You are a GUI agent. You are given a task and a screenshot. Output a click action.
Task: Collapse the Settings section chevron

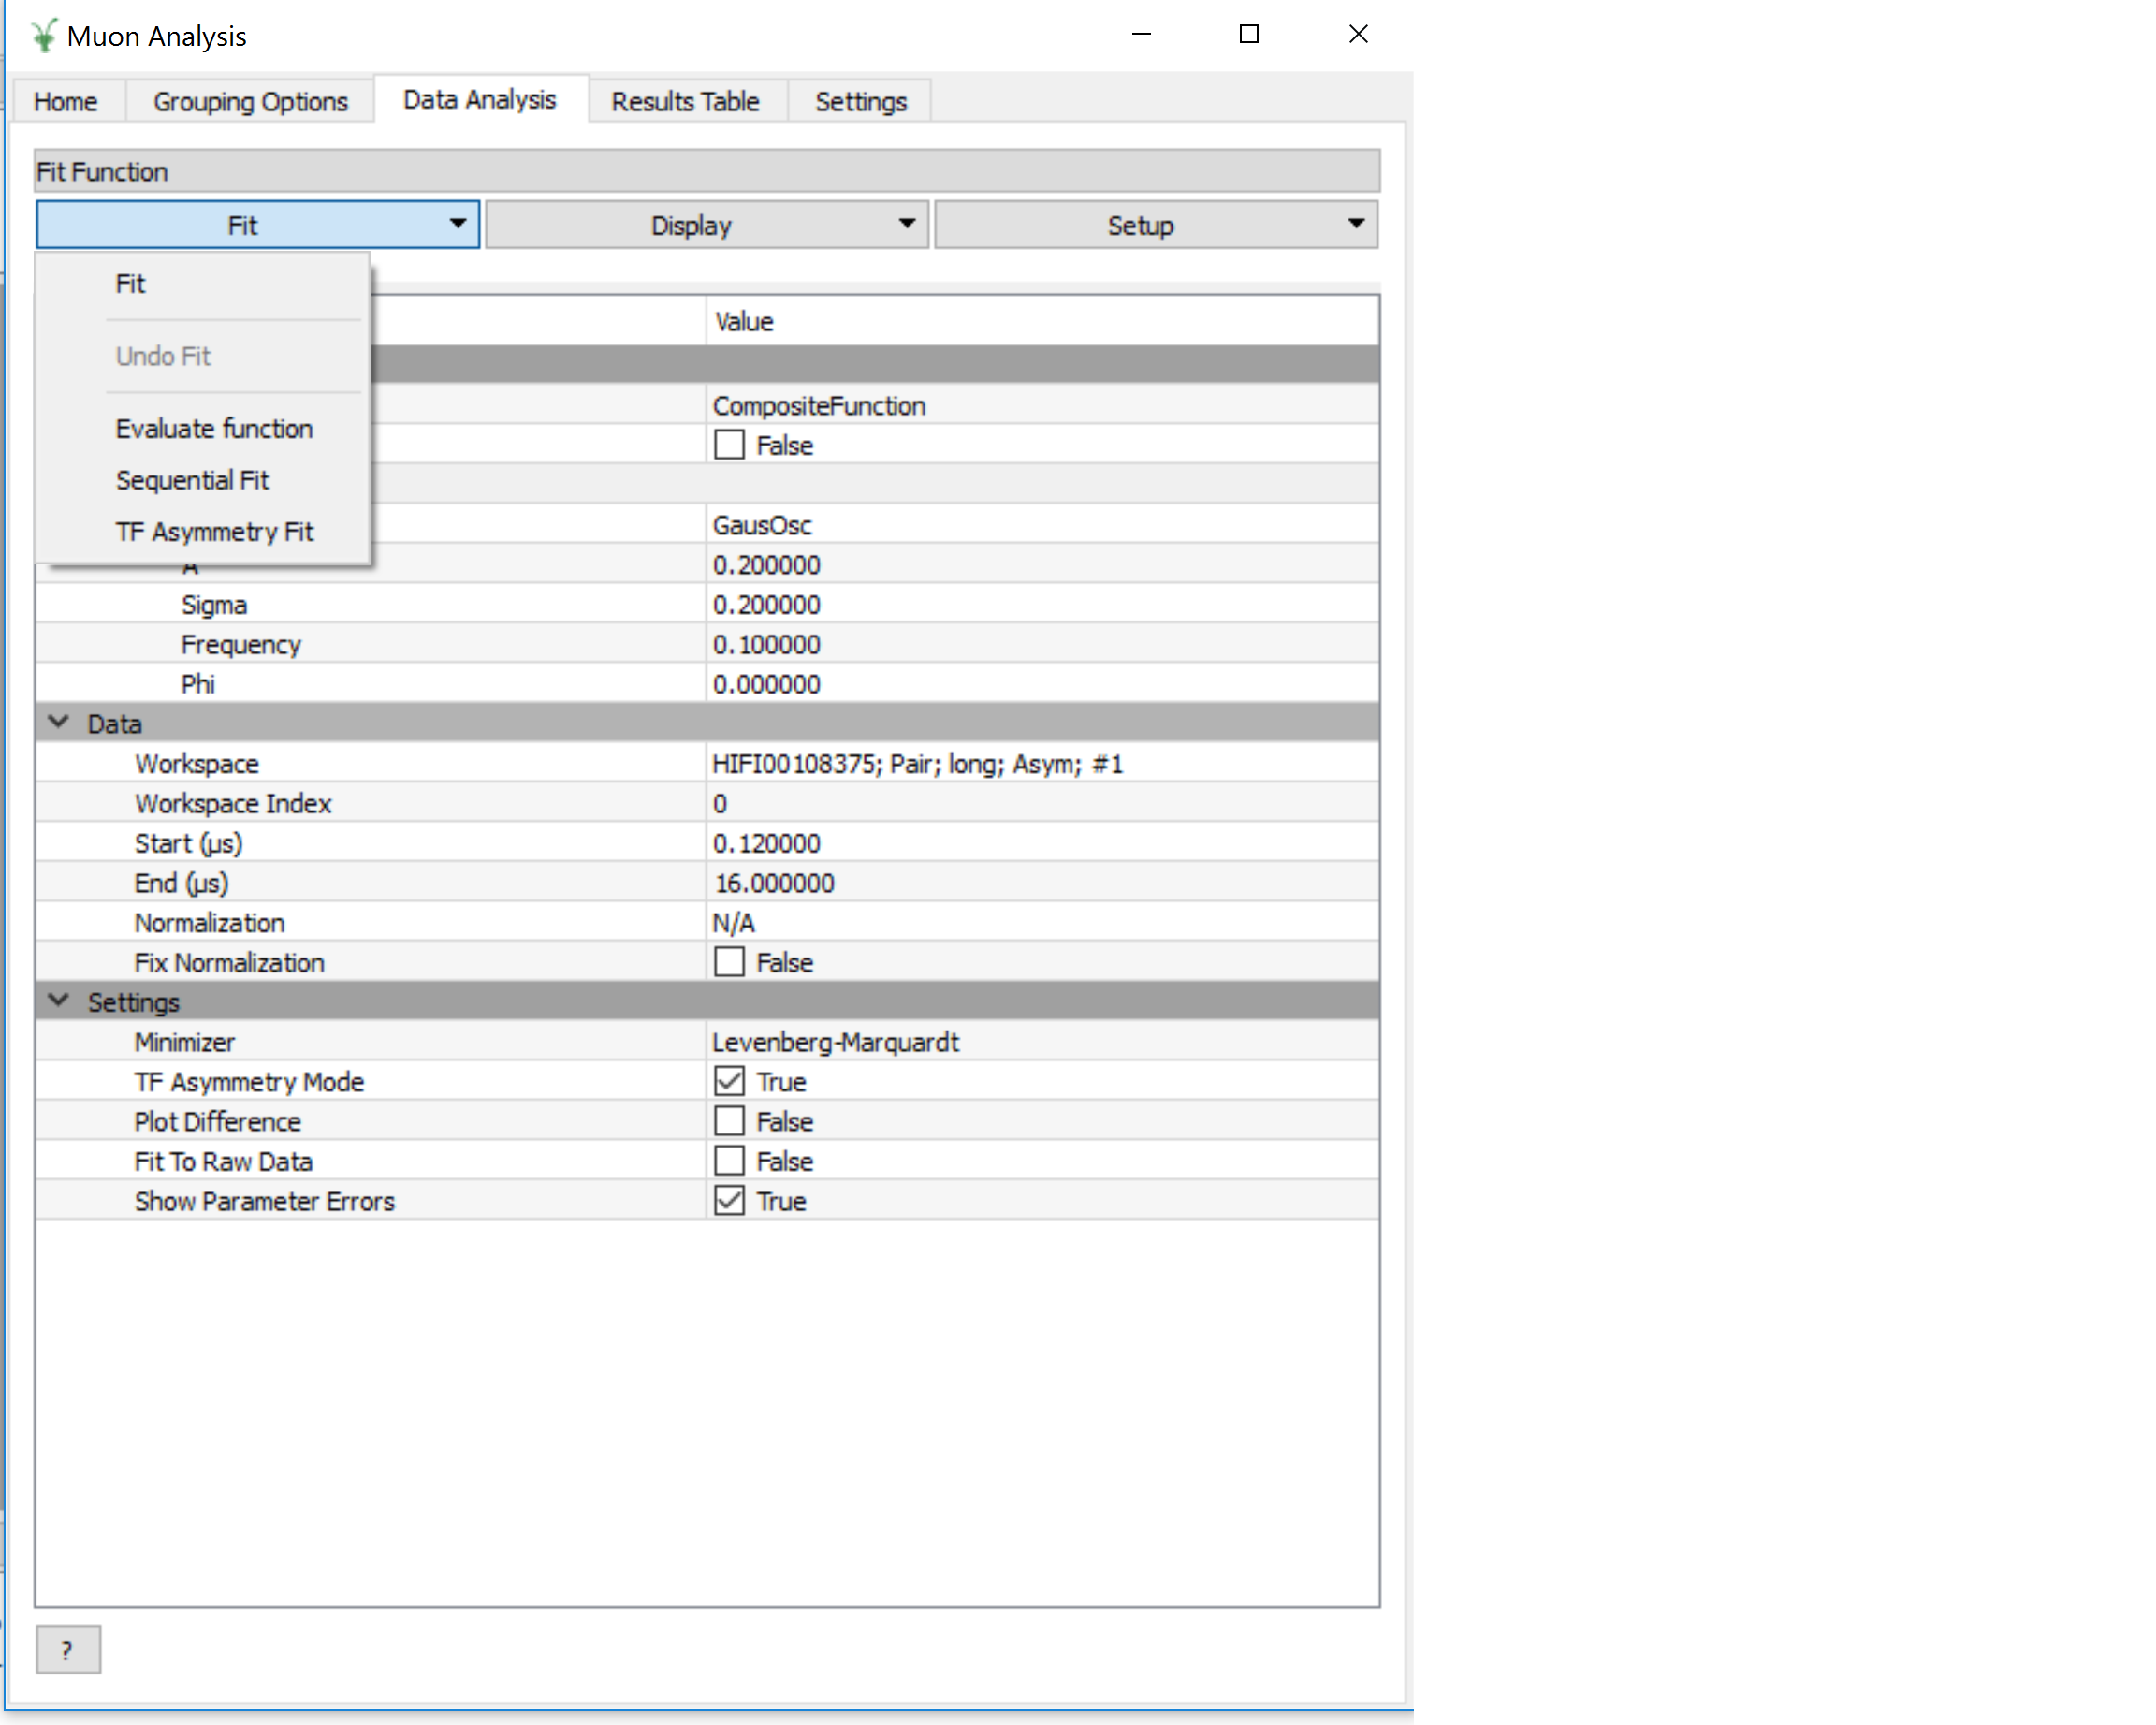[x=59, y=1001]
